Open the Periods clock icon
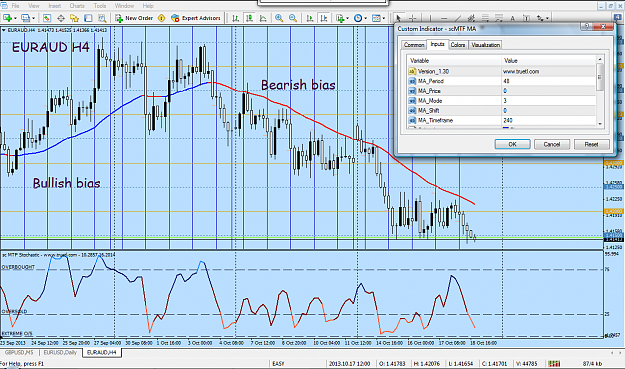625x369 pixels. click(358, 18)
